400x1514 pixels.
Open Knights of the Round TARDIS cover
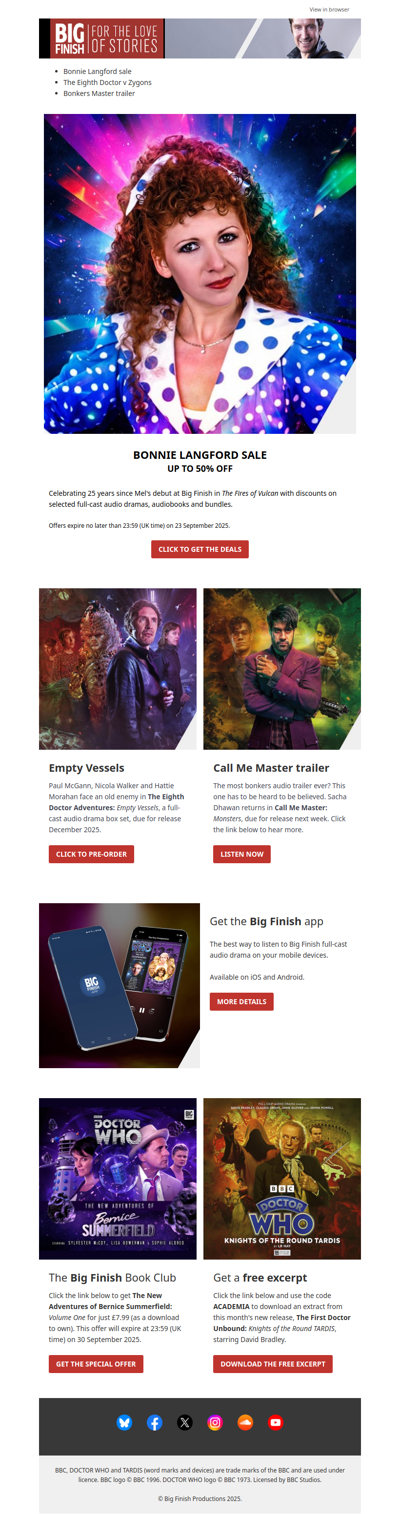282,1178
